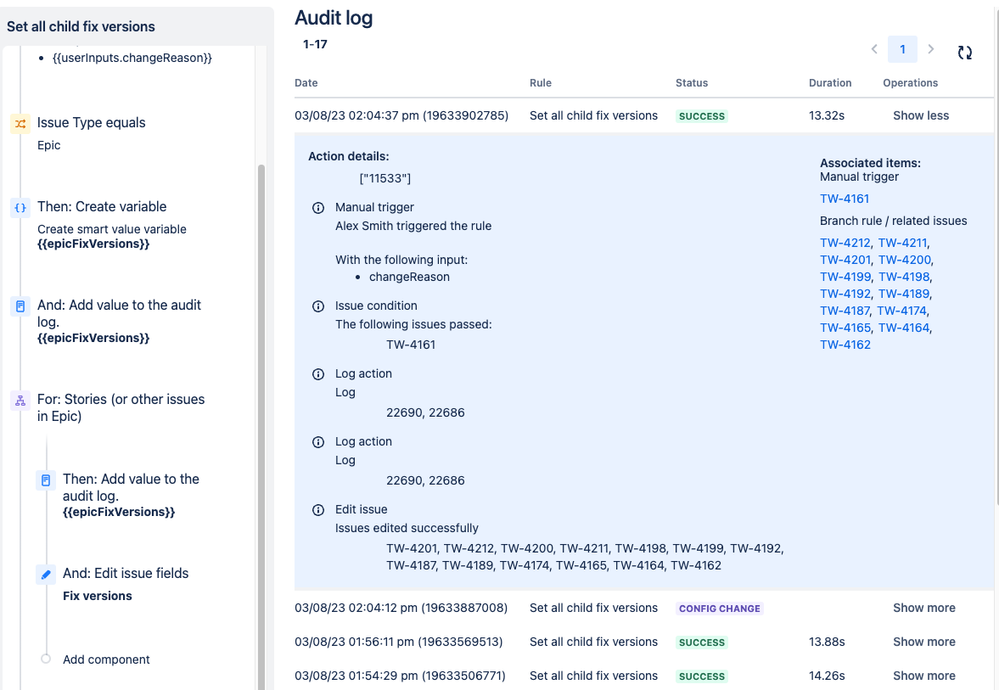Click the Operations column header

[x=910, y=83]
